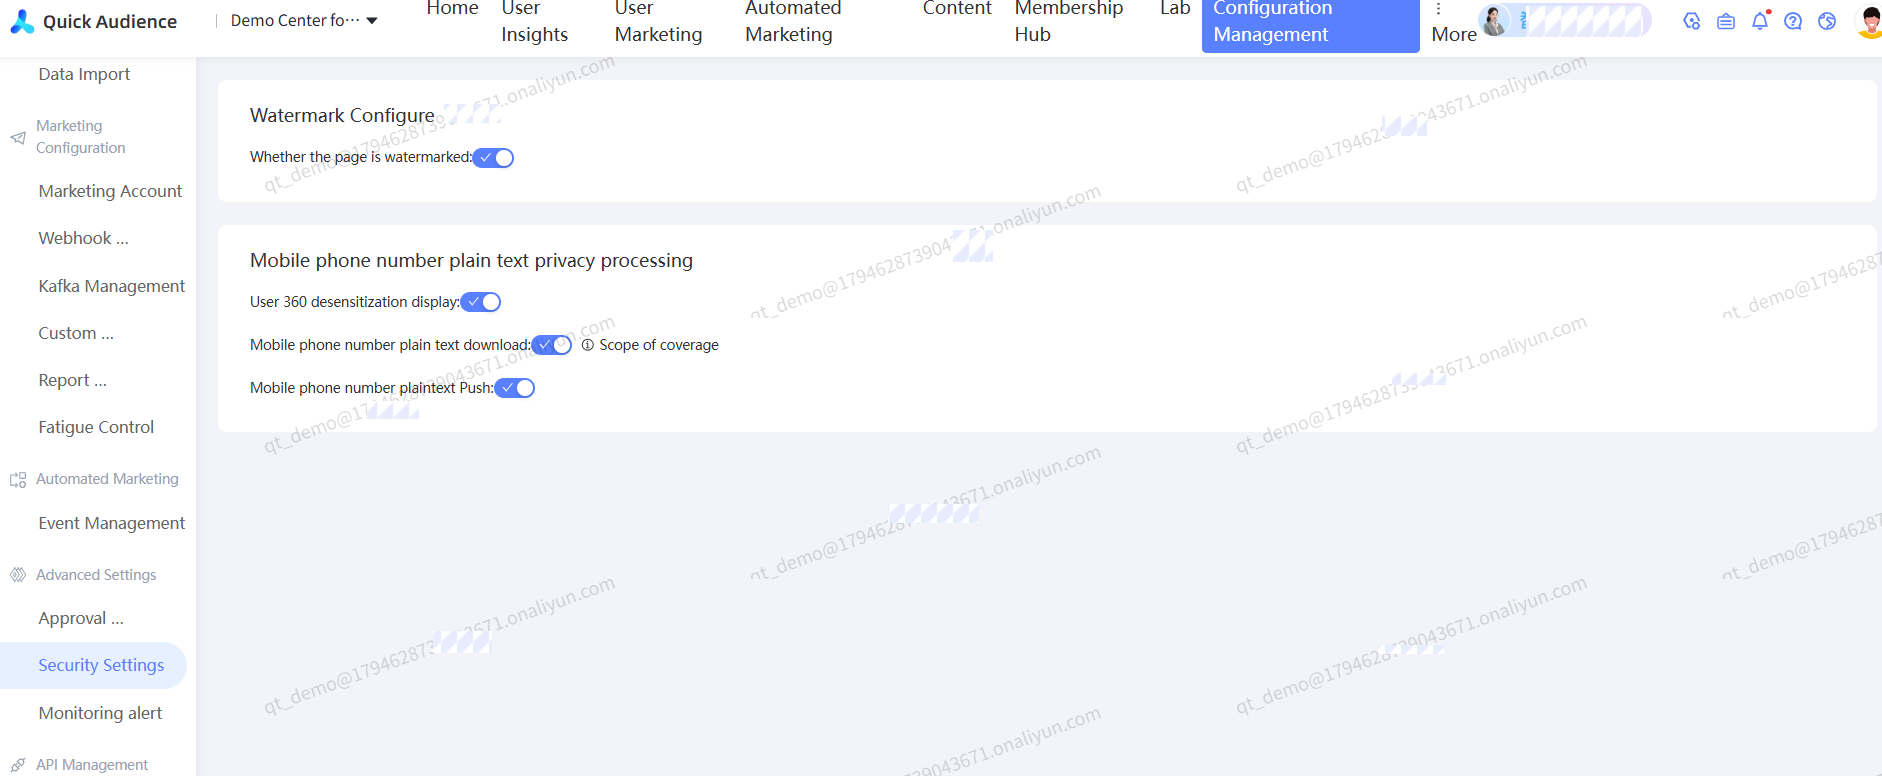Click the API Management rocket icon

pyautogui.click(x=18, y=765)
